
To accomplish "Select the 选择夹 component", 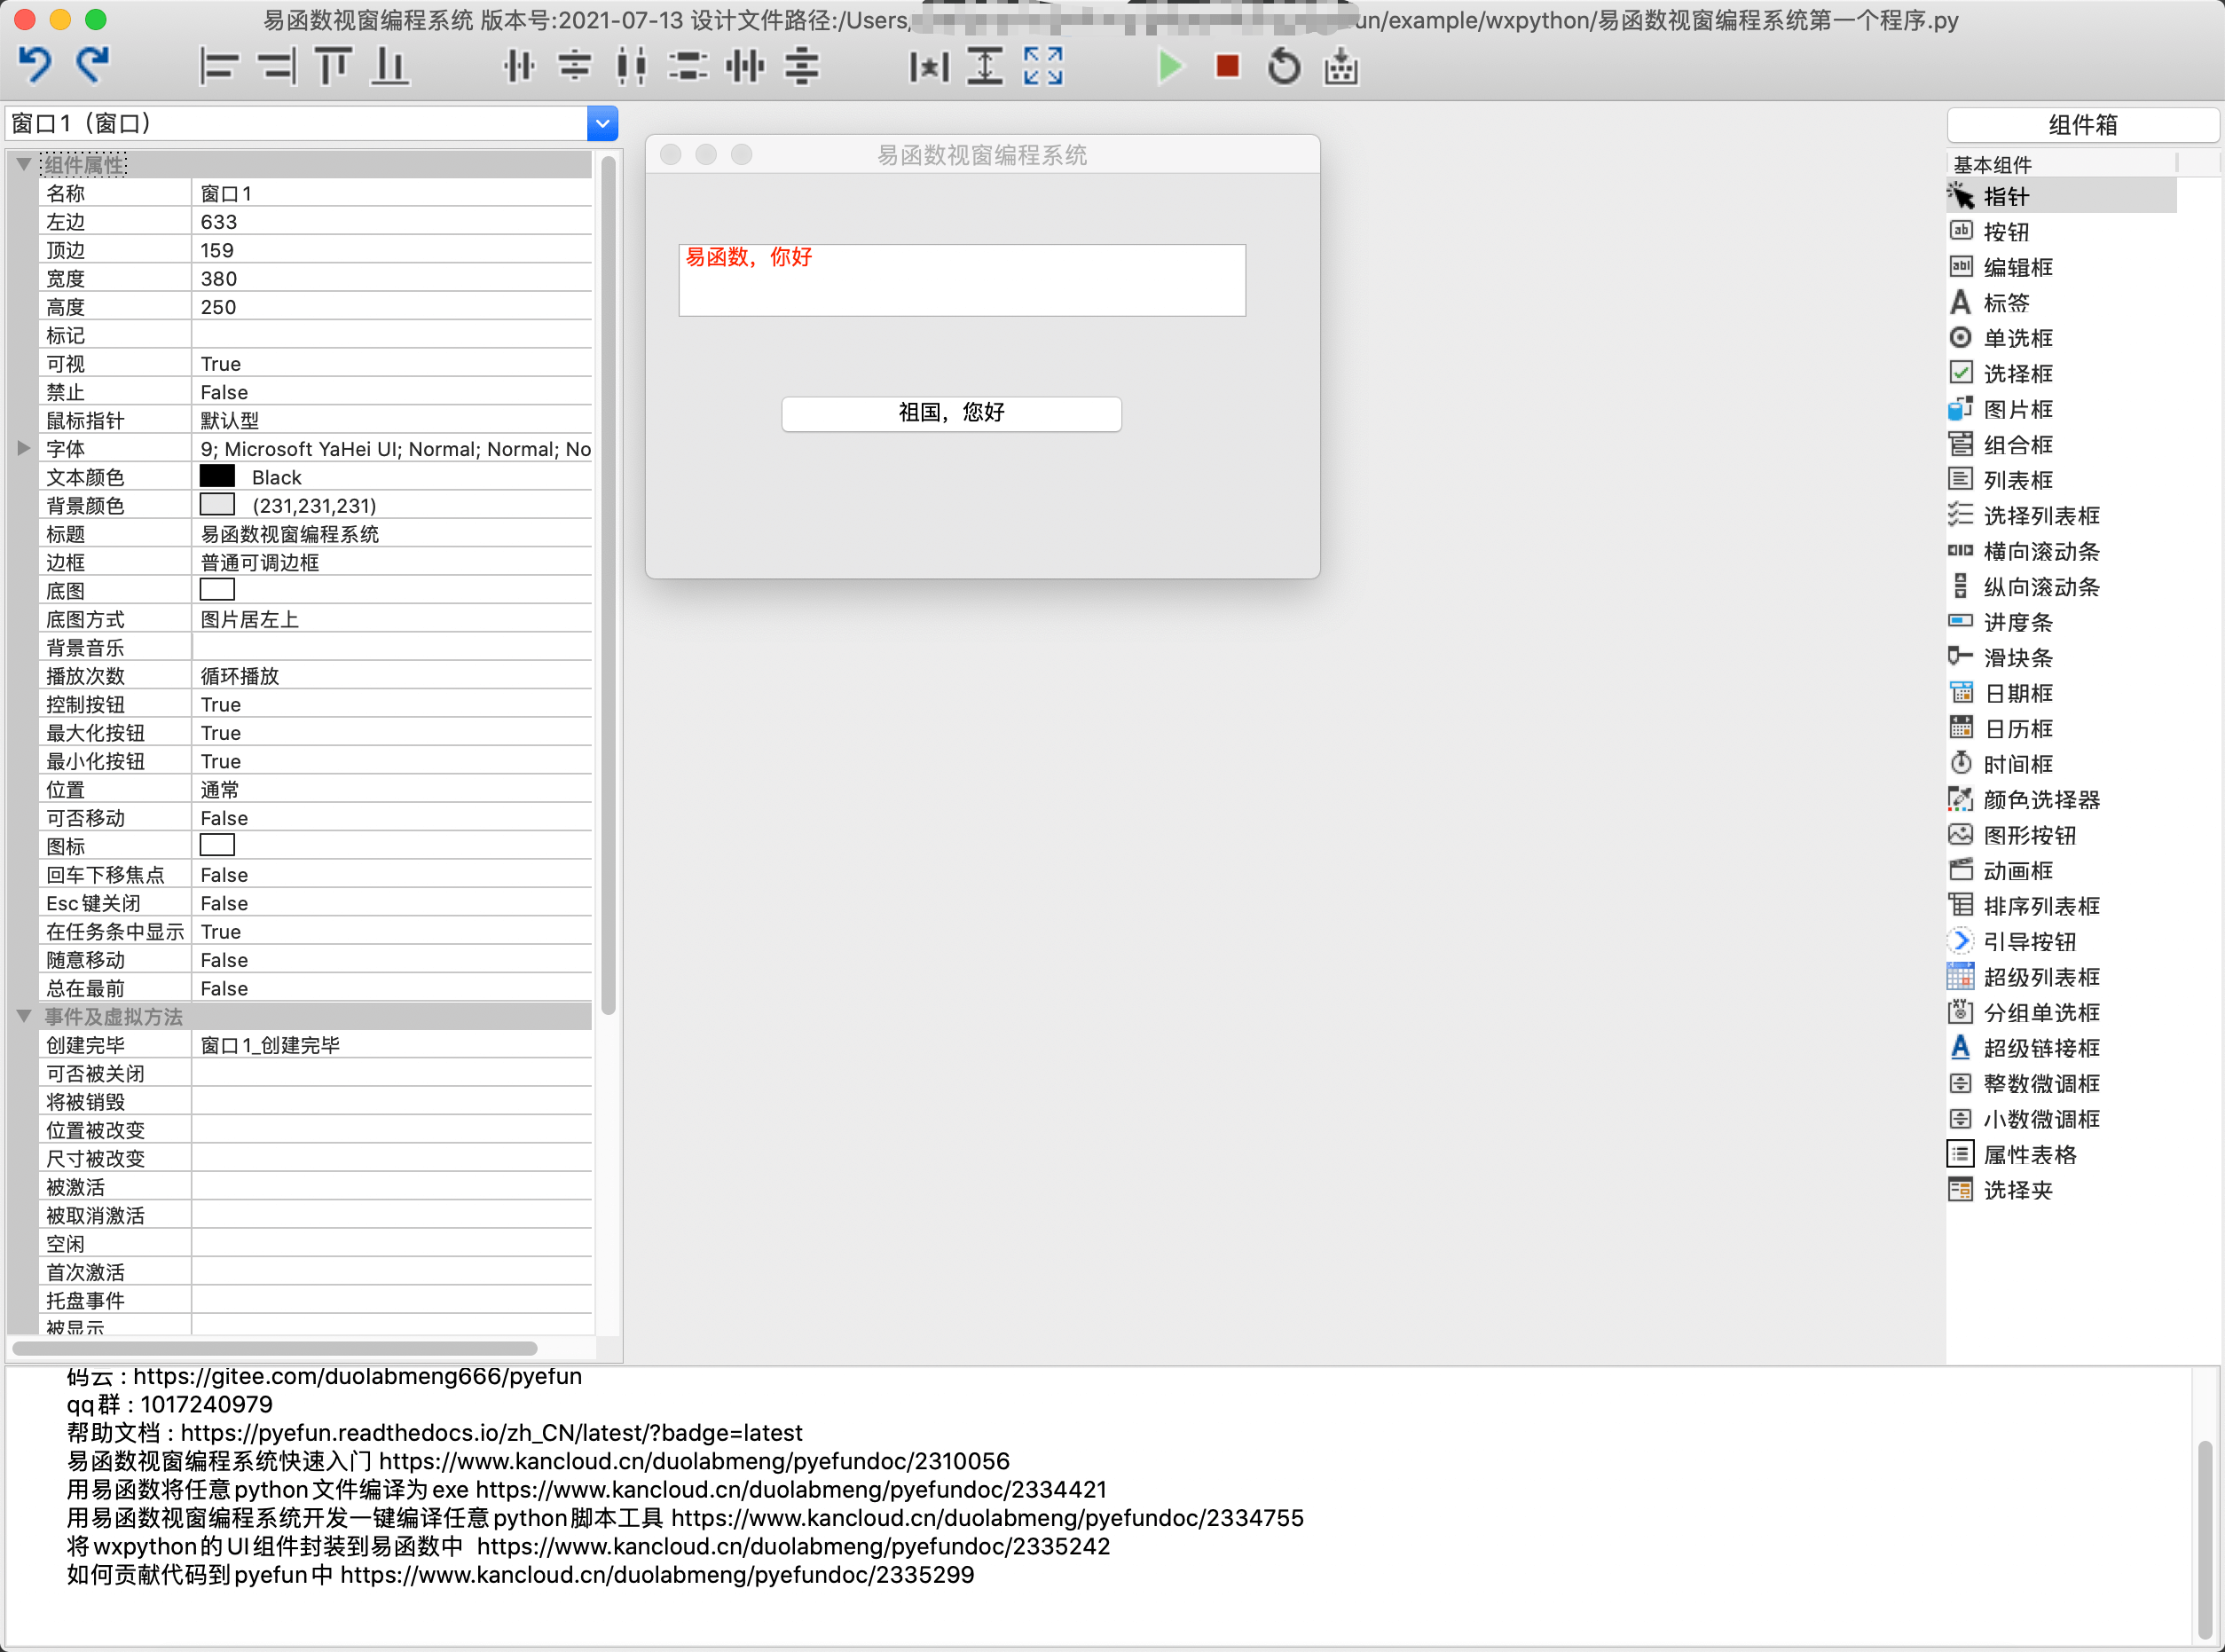I will (2061, 1190).
